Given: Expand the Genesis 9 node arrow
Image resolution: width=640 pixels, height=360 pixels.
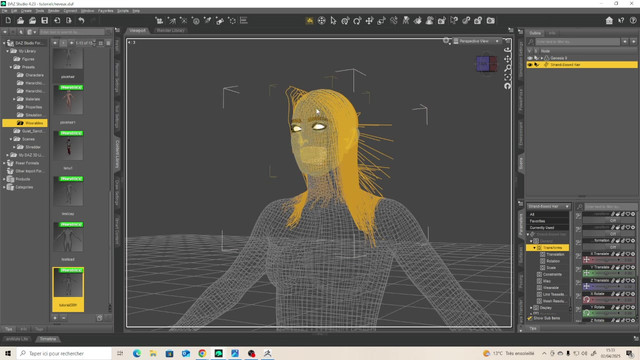Looking at the screenshot, I should 542,58.
